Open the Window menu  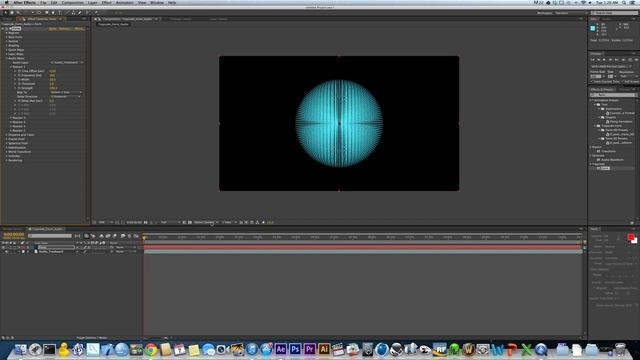pyautogui.click(x=157, y=2)
